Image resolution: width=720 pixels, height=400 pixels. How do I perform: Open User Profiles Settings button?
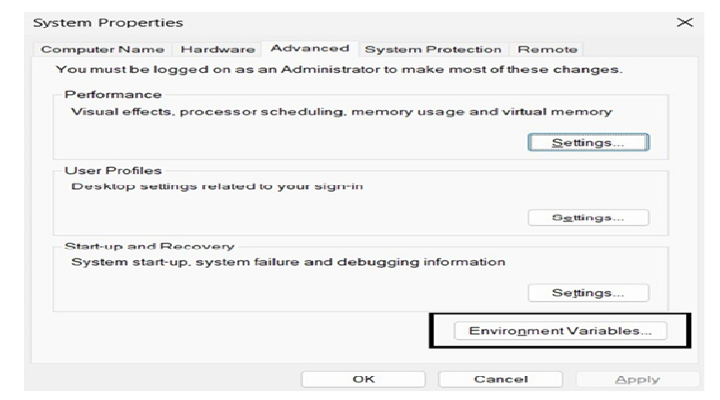[x=588, y=217]
